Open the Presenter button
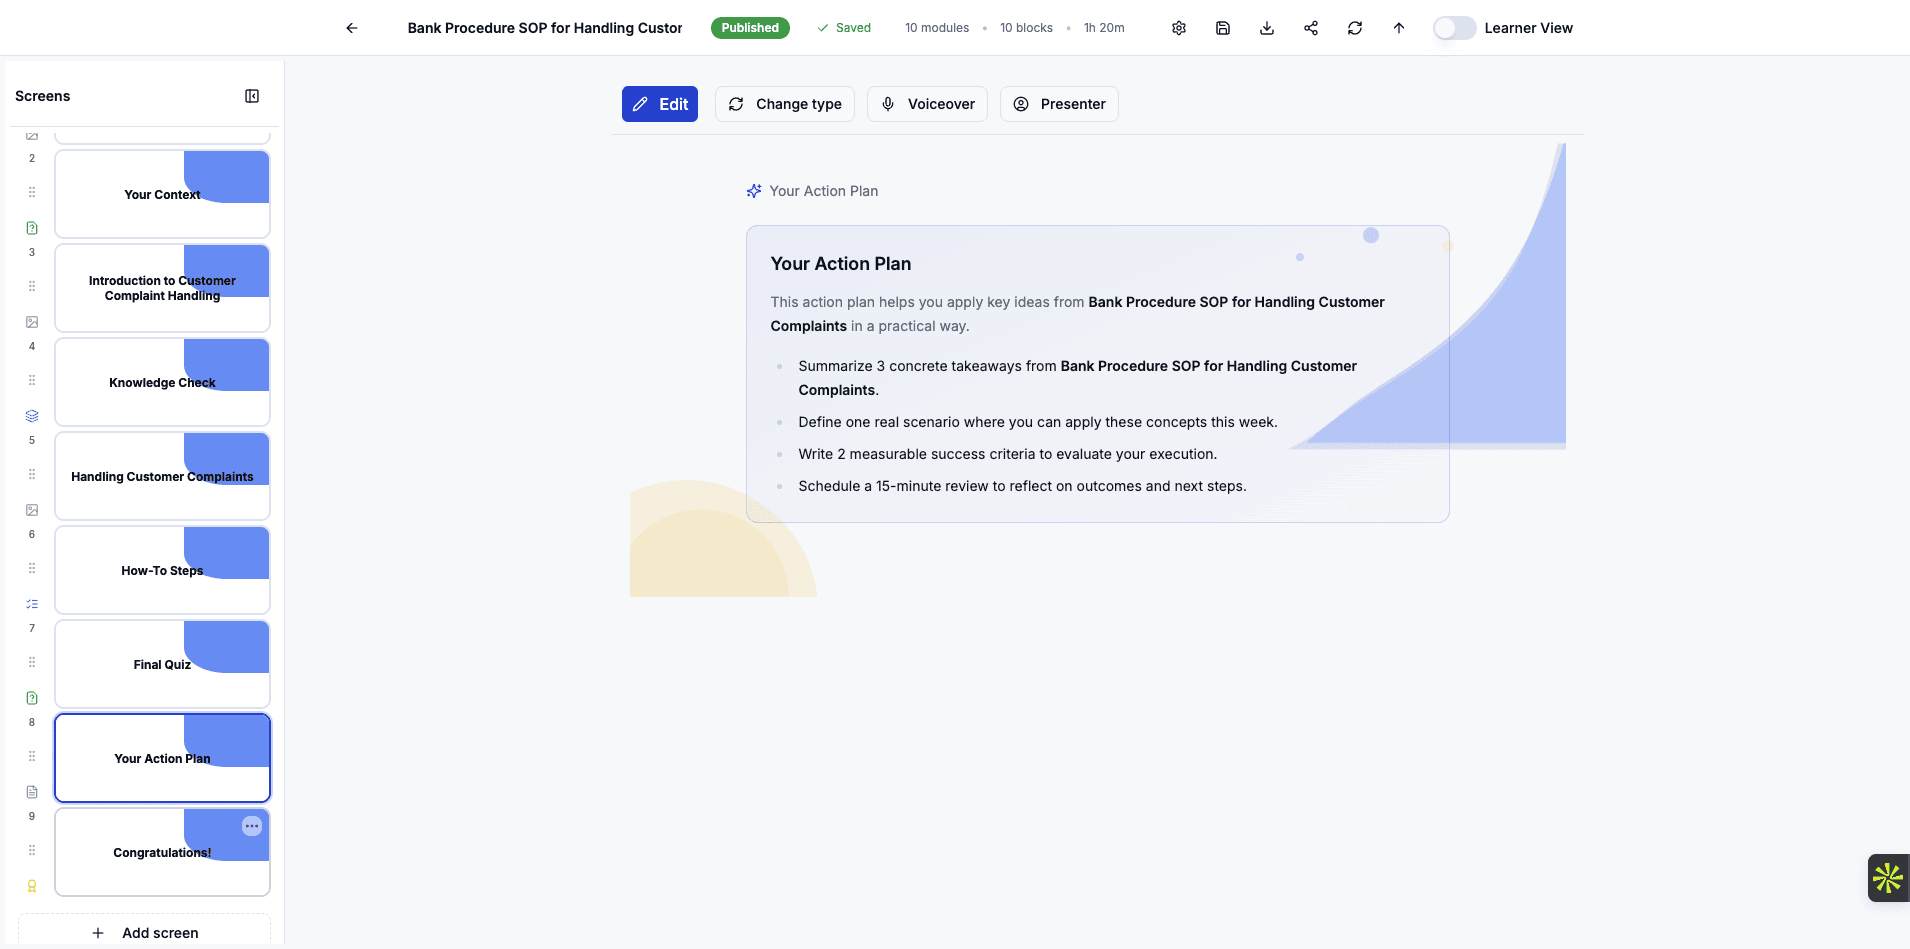 [1059, 104]
